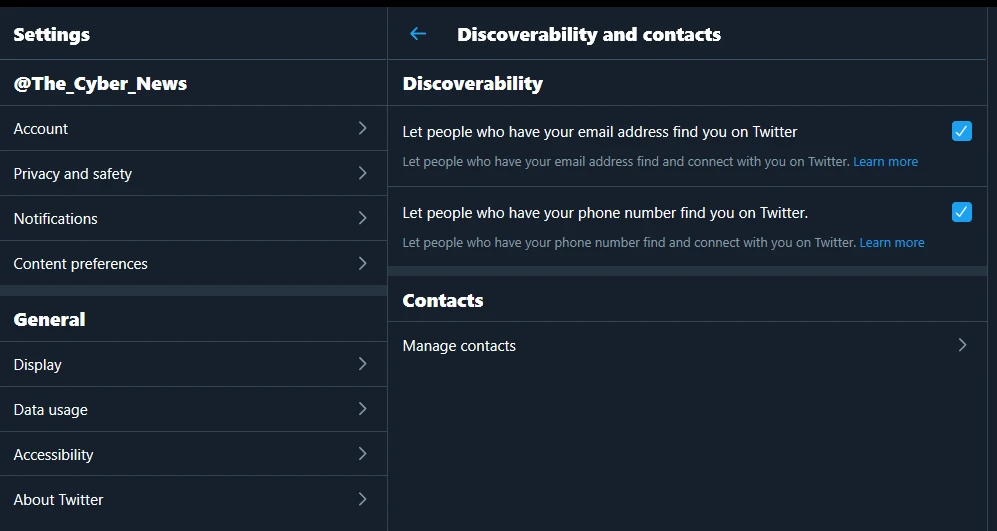Screen dimensions: 997x531
Task: Select the Display settings item
Action: pos(193,364)
